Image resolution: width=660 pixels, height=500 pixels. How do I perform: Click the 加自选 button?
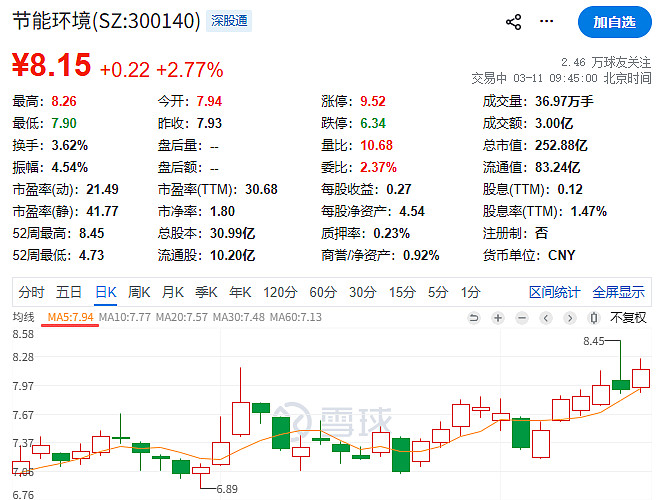[x=615, y=22]
